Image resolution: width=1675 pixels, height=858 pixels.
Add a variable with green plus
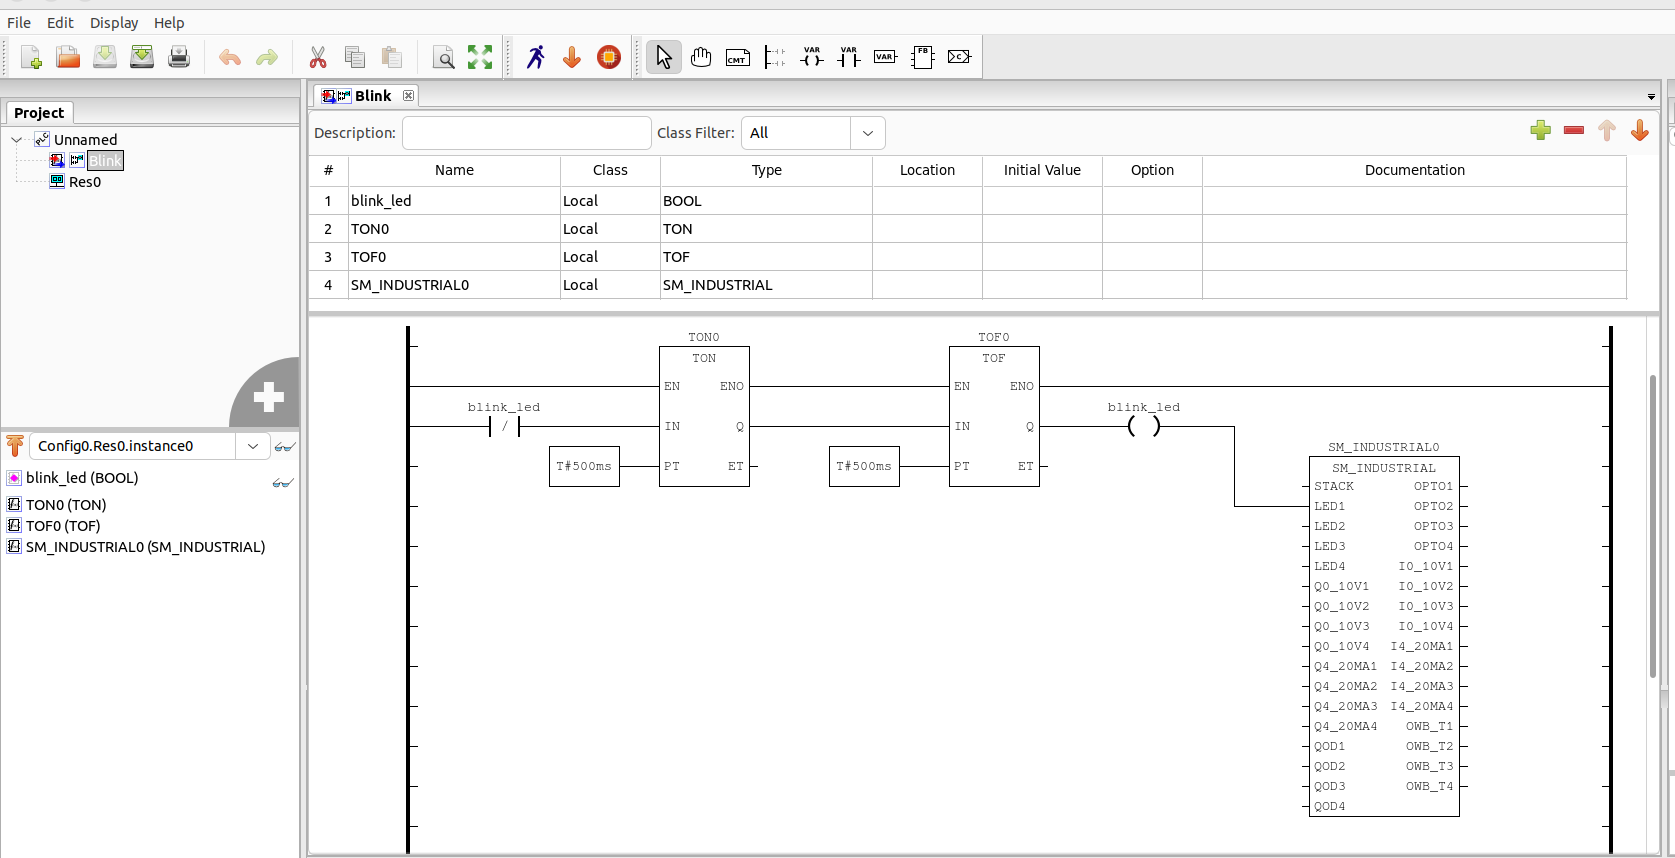1541,130
